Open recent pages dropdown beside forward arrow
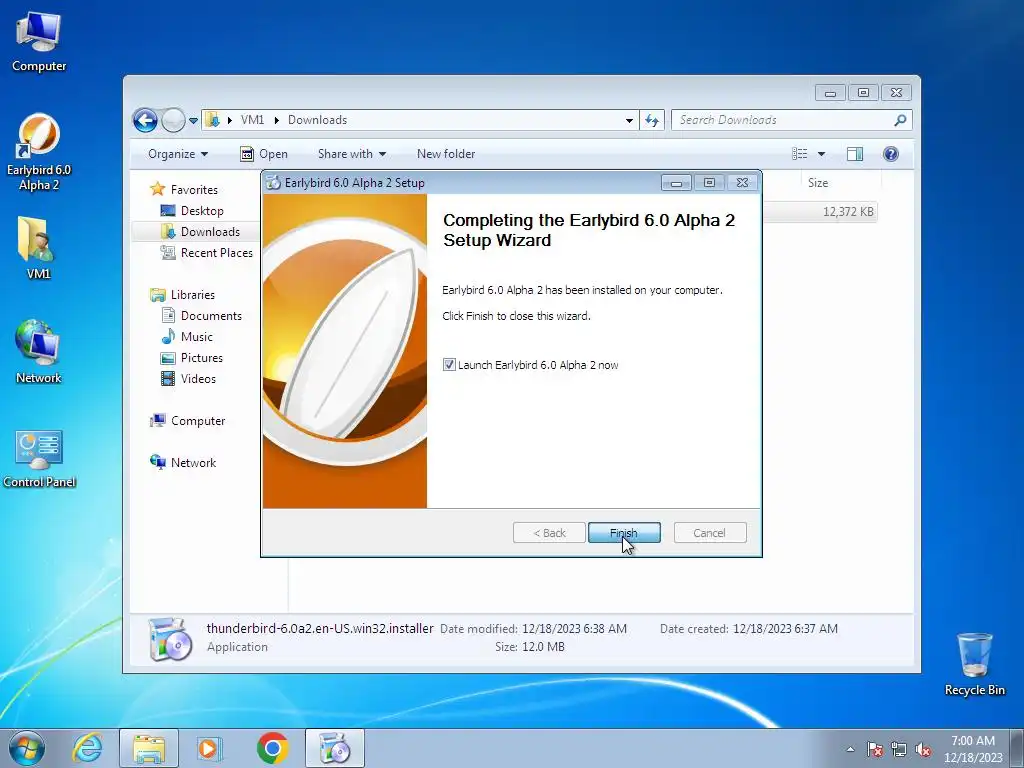Image resolution: width=1024 pixels, height=768 pixels. tap(193, 120)
